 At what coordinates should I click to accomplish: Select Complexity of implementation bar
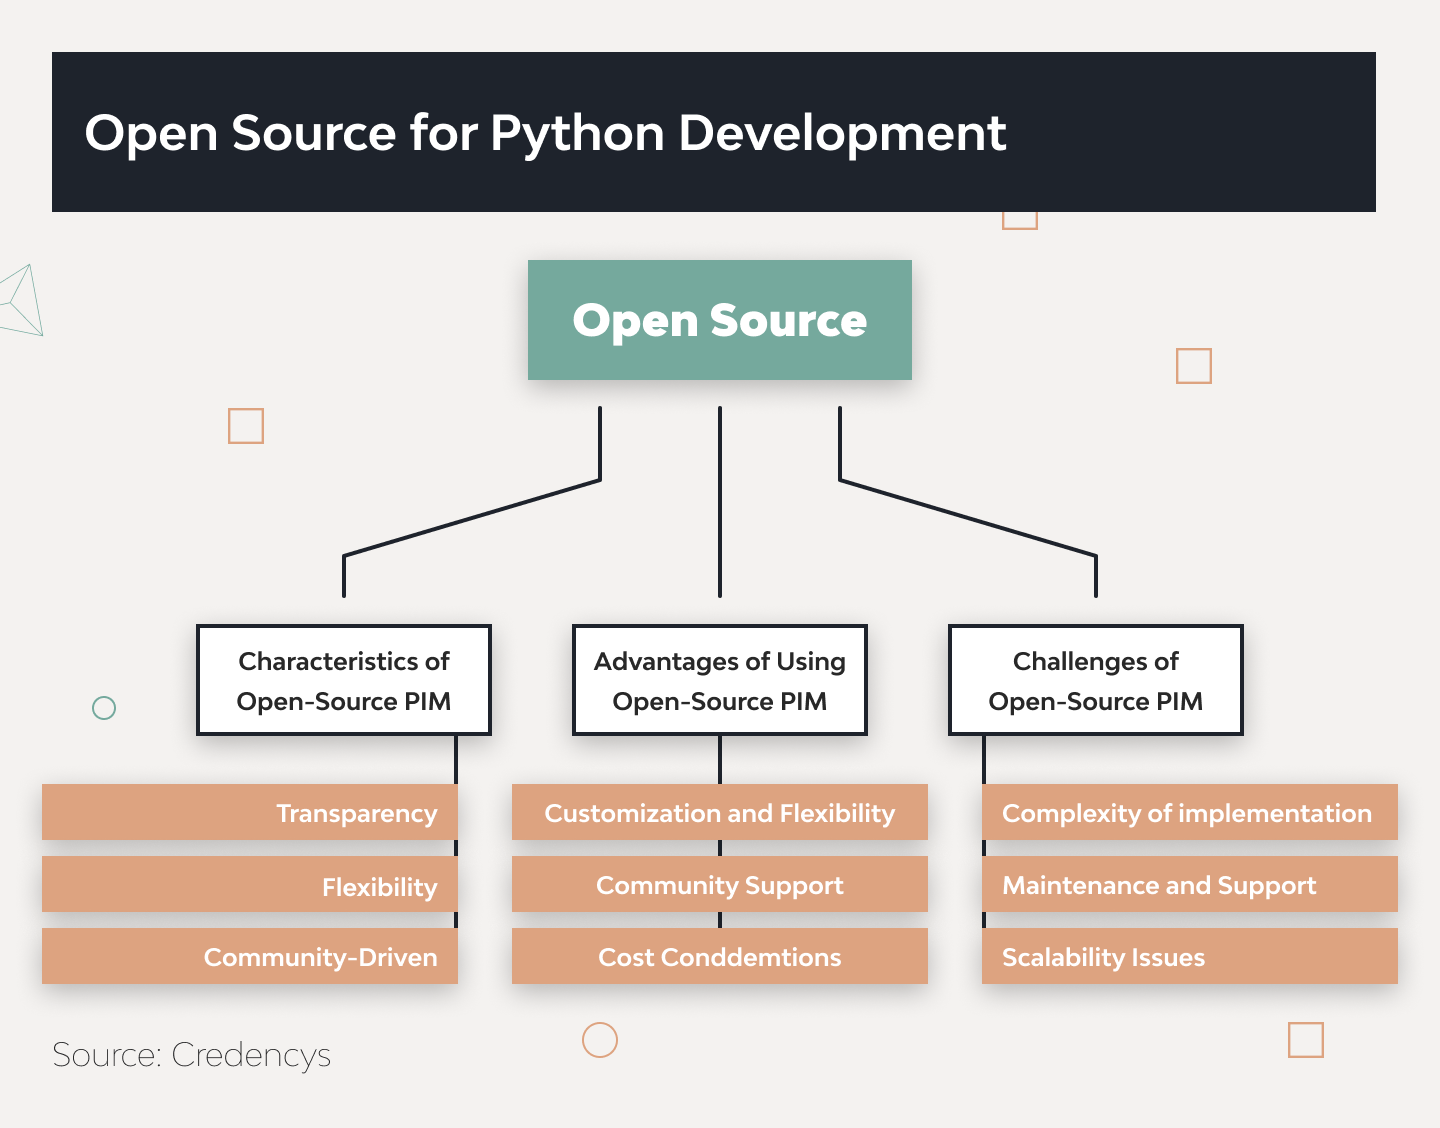[x=1189, y=813]
